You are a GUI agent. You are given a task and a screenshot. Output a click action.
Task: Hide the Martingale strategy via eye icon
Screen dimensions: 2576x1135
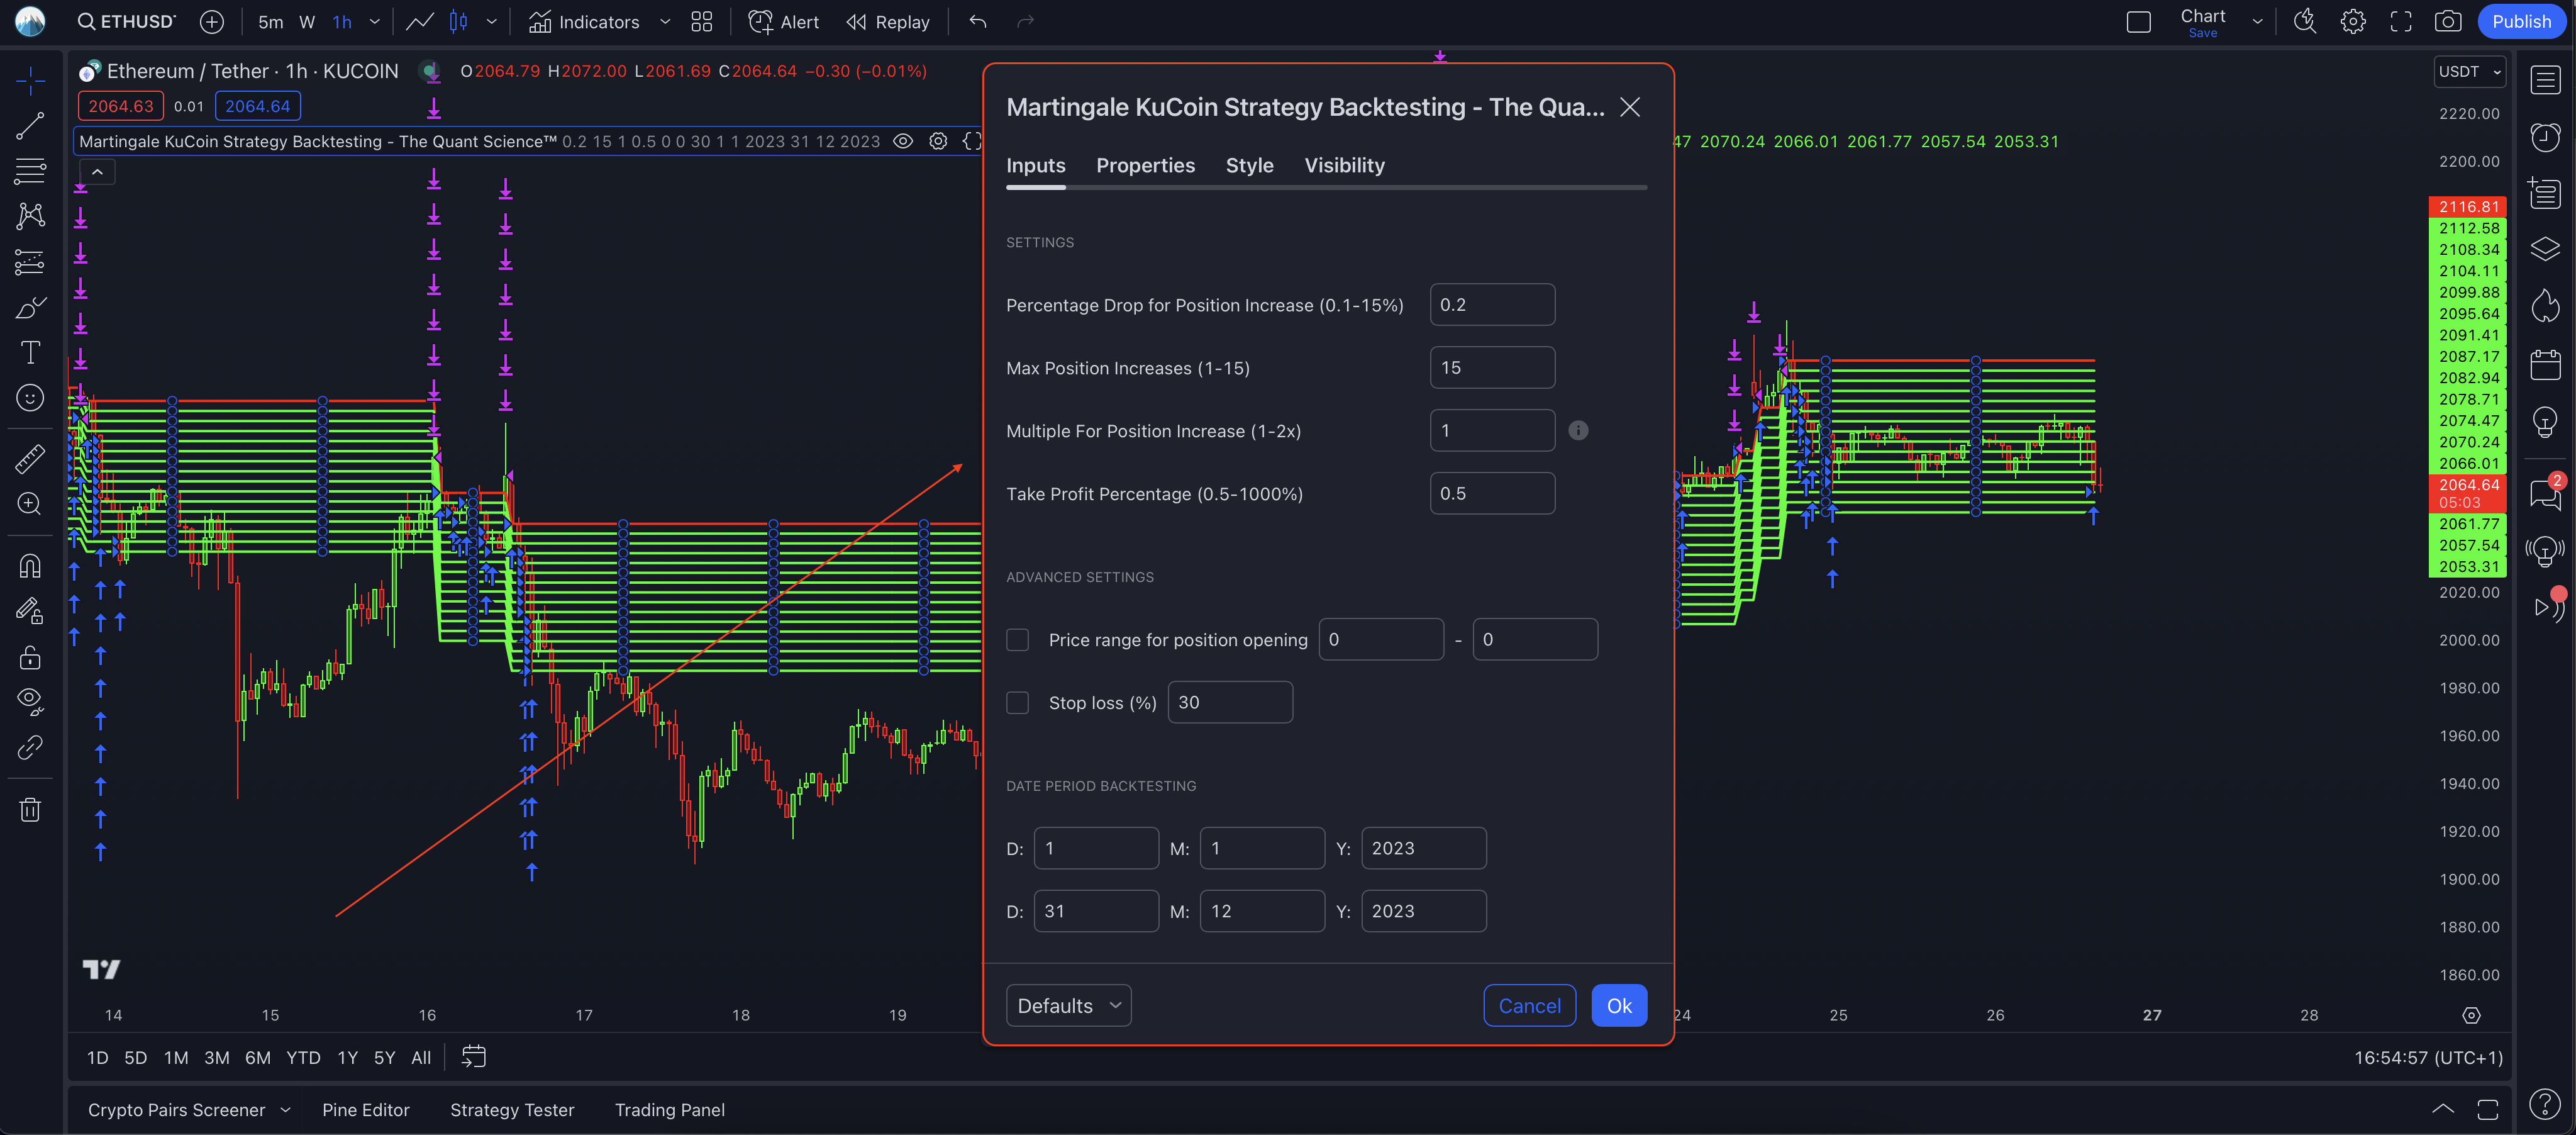pyautogui.click(x=902, y=141)
